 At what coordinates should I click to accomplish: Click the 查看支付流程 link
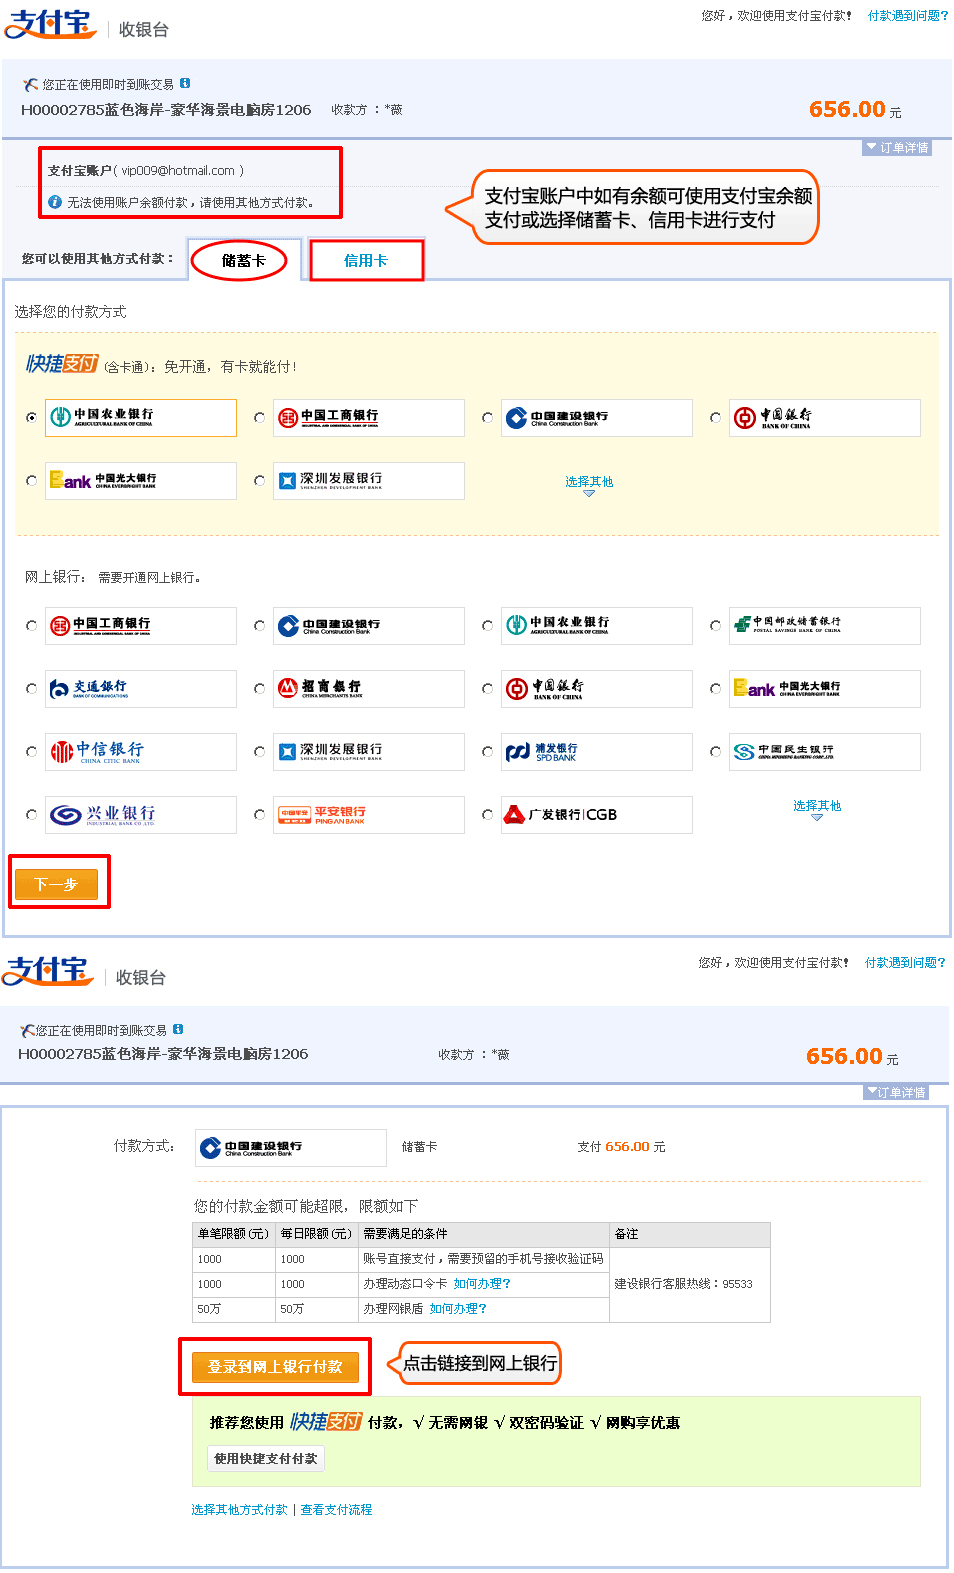pyautogui.click(x=336, y=1510)
